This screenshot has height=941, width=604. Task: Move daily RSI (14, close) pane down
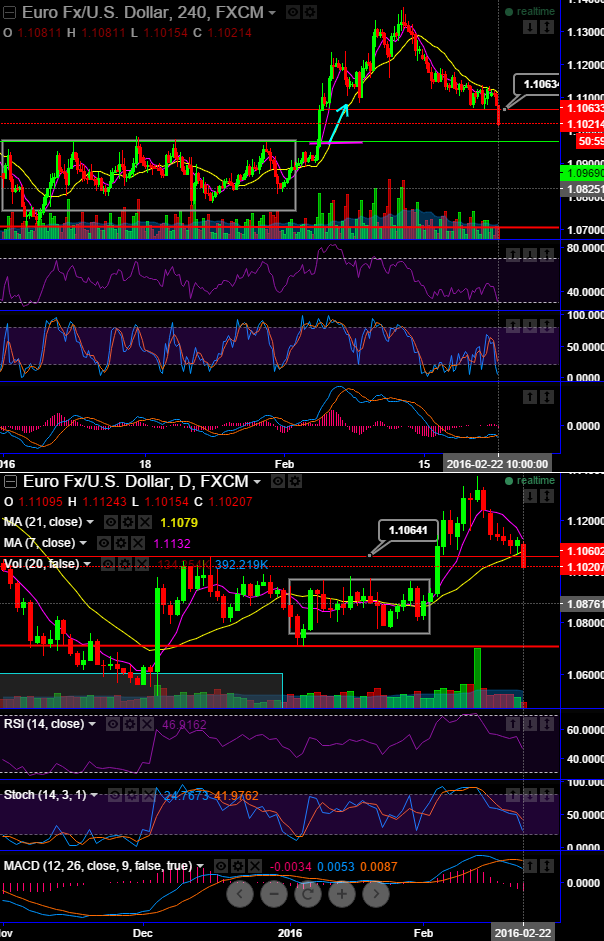coord(530,724)
